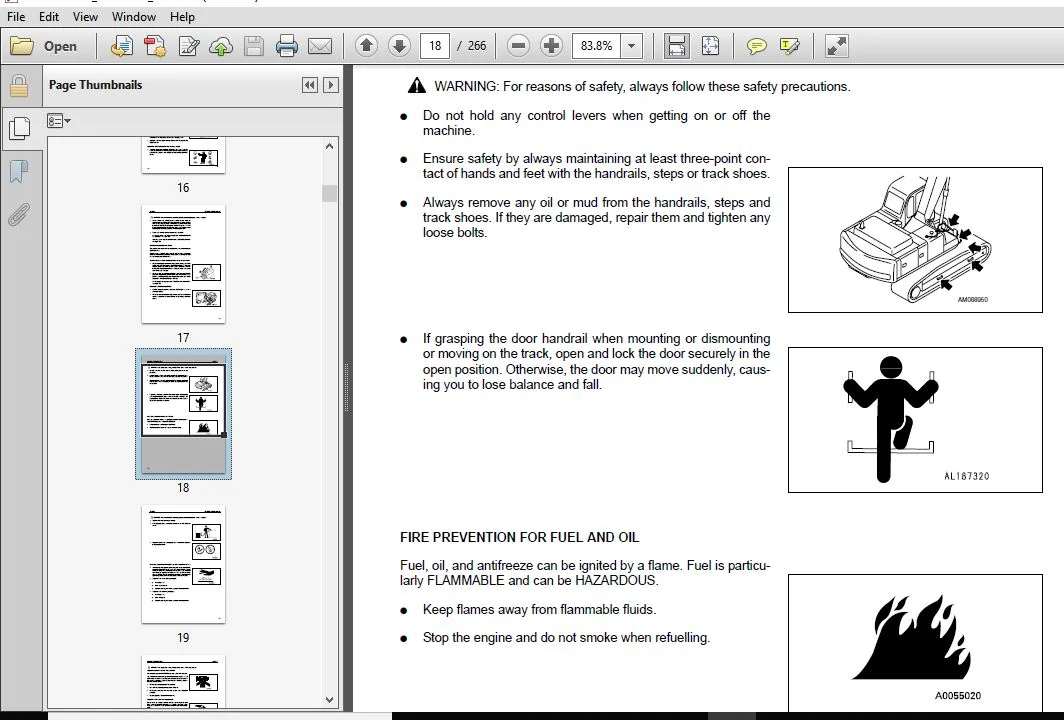Click the upload to cloud icon
Screen dimensions: 1064x720
click(221, 46)
